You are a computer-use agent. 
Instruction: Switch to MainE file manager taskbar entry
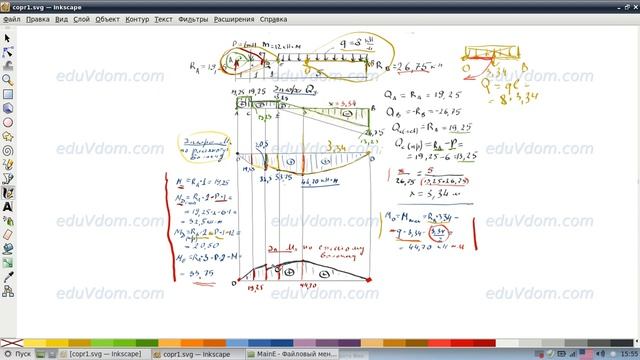click(x=292, y=354)
